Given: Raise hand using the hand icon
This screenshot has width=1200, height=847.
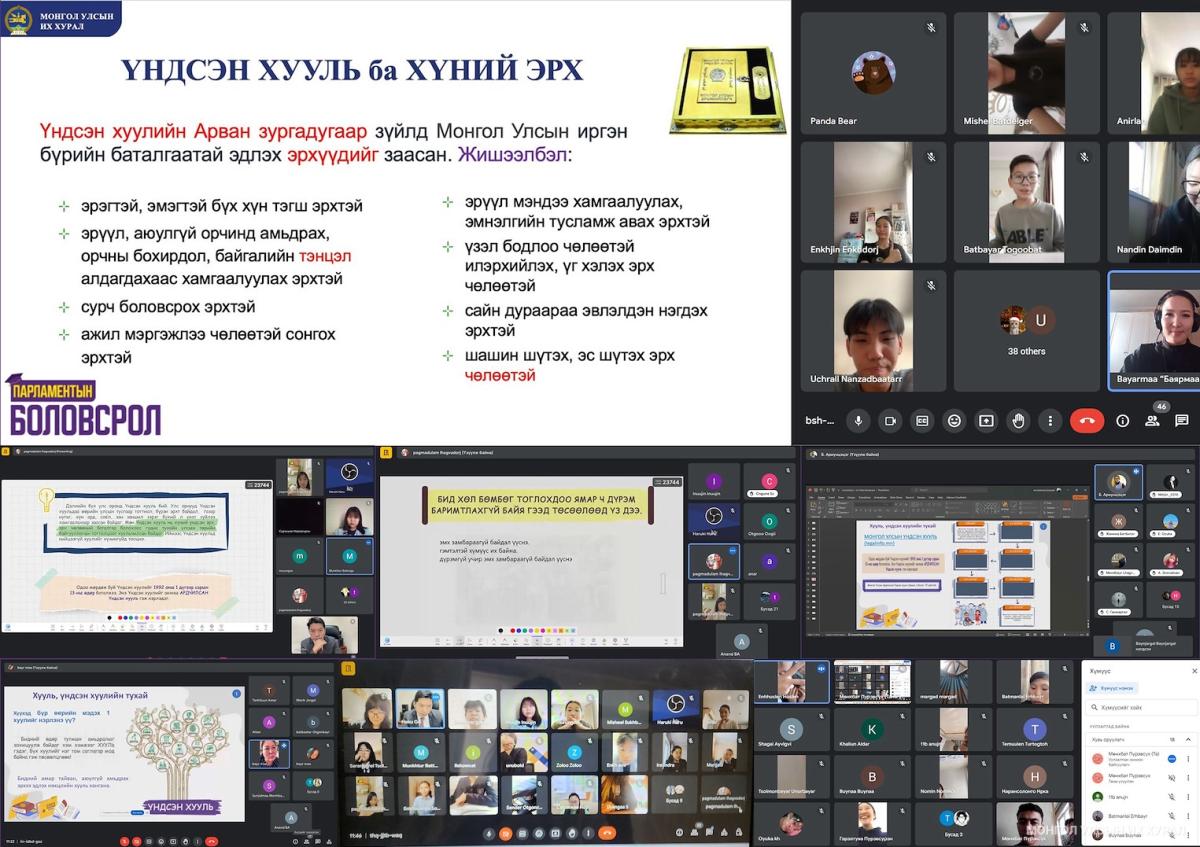Looking at the screenshot, I should click(x=1018, y=421).
